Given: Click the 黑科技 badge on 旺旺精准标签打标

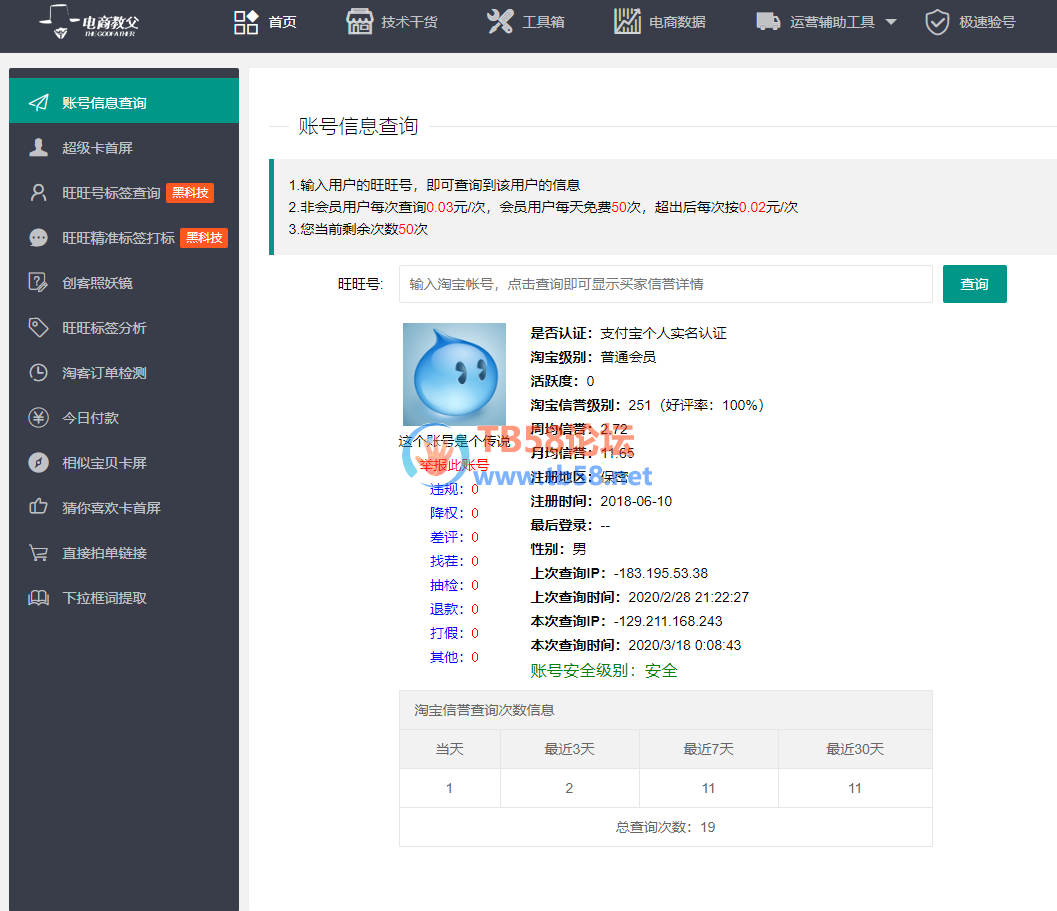Looking at the screenshot, I should (204, 238).
